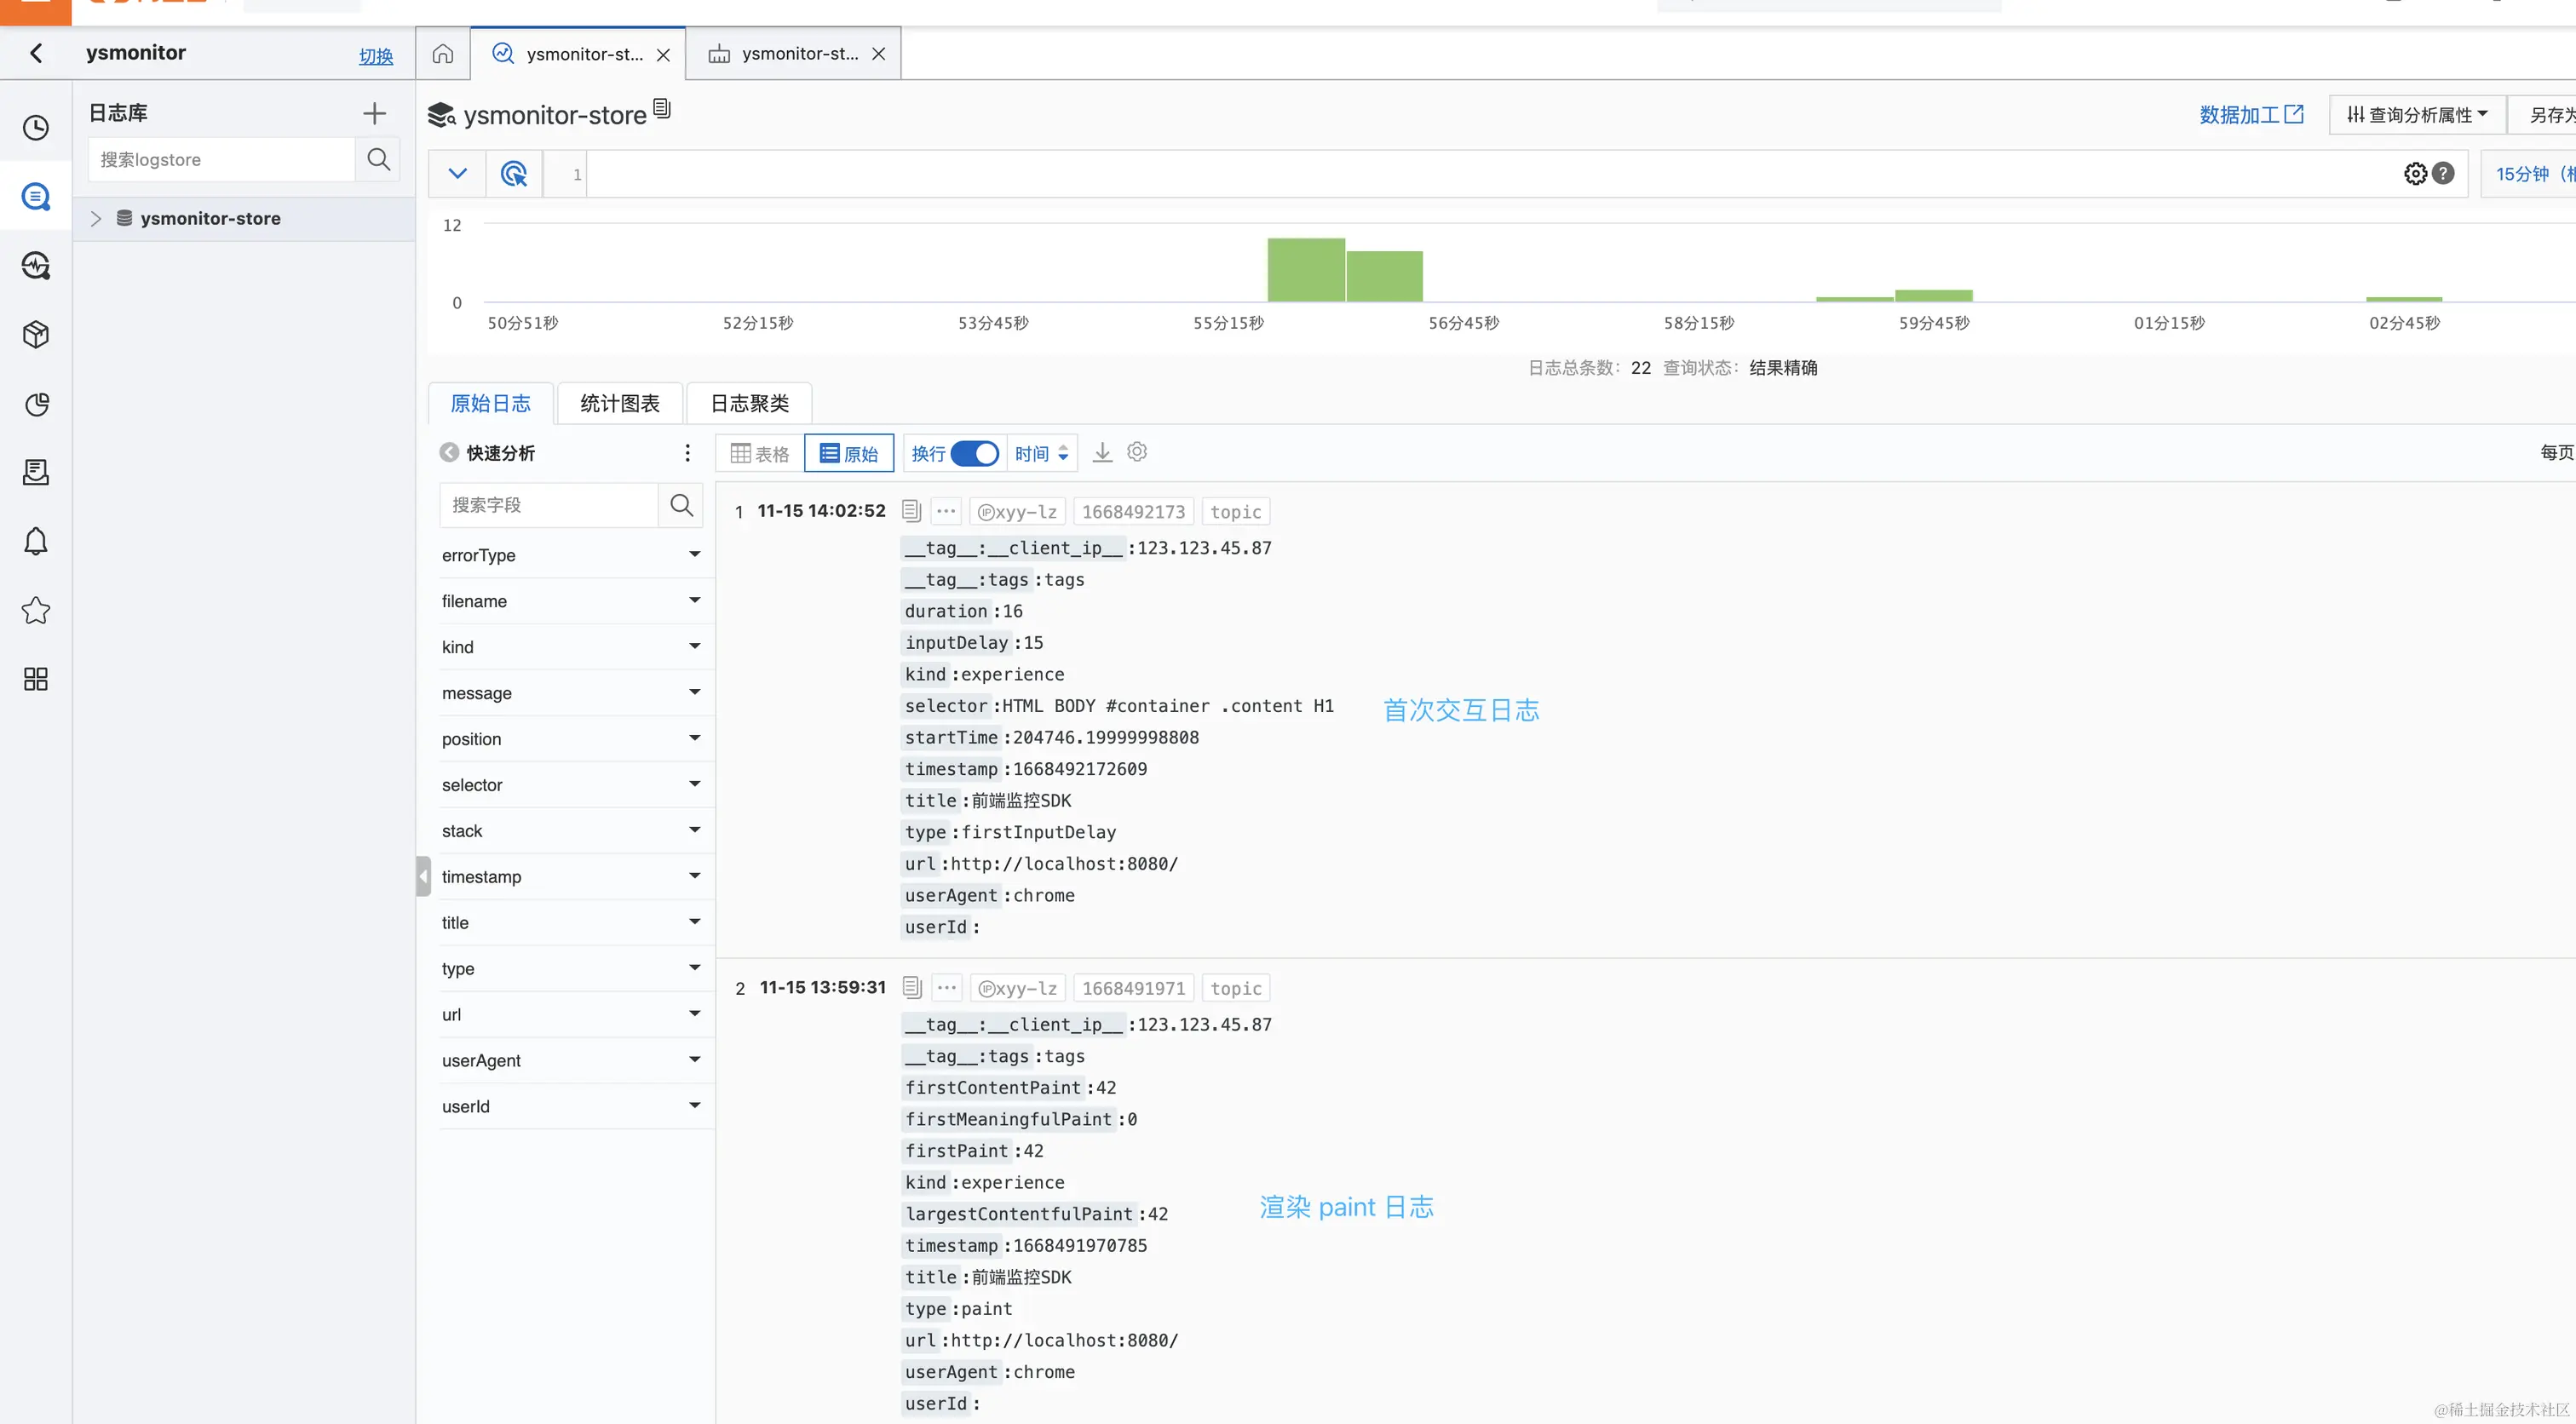Click the clock icon in left sidebar

click(36, 128)
